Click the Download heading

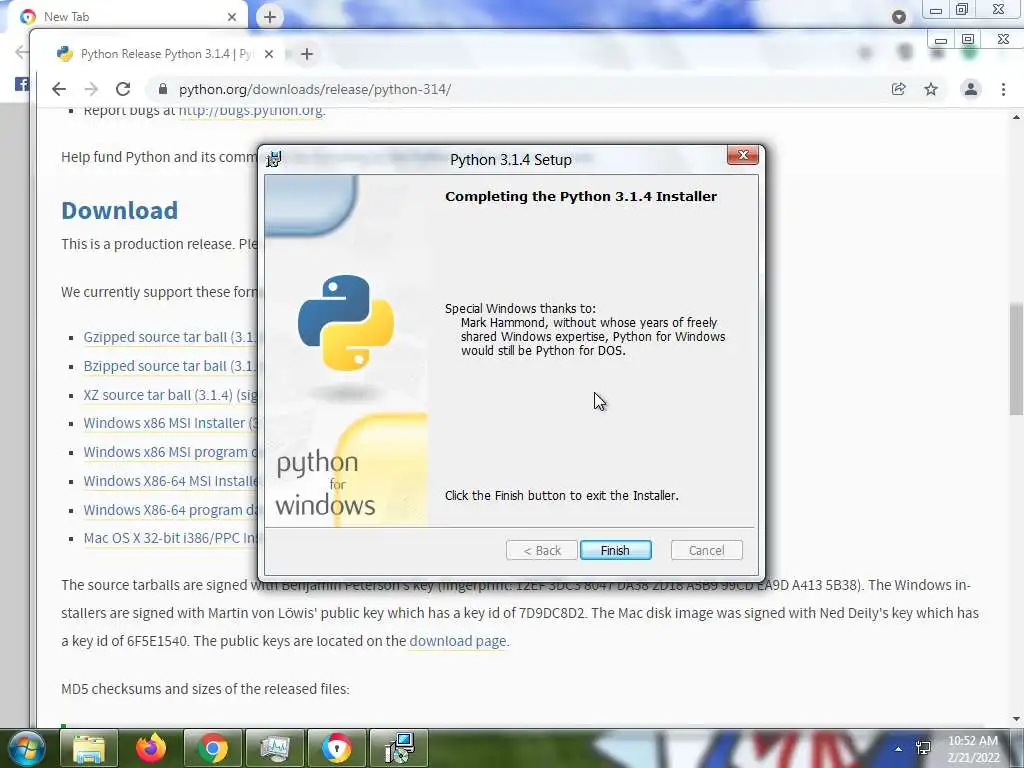[x=120, y=210]
